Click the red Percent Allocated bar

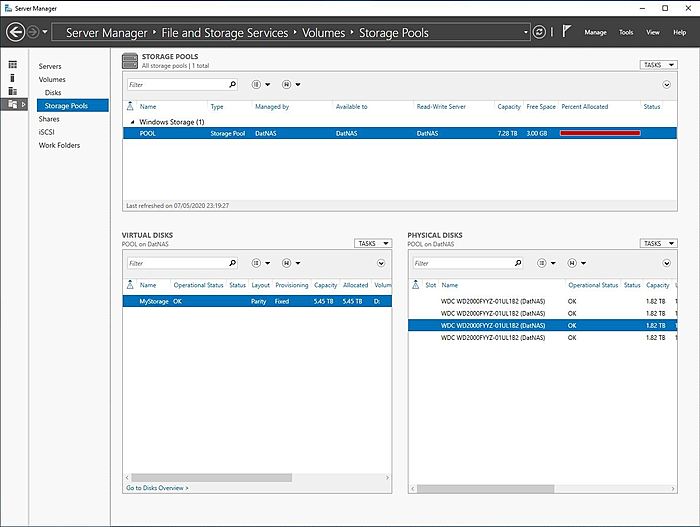coord(600,133)
